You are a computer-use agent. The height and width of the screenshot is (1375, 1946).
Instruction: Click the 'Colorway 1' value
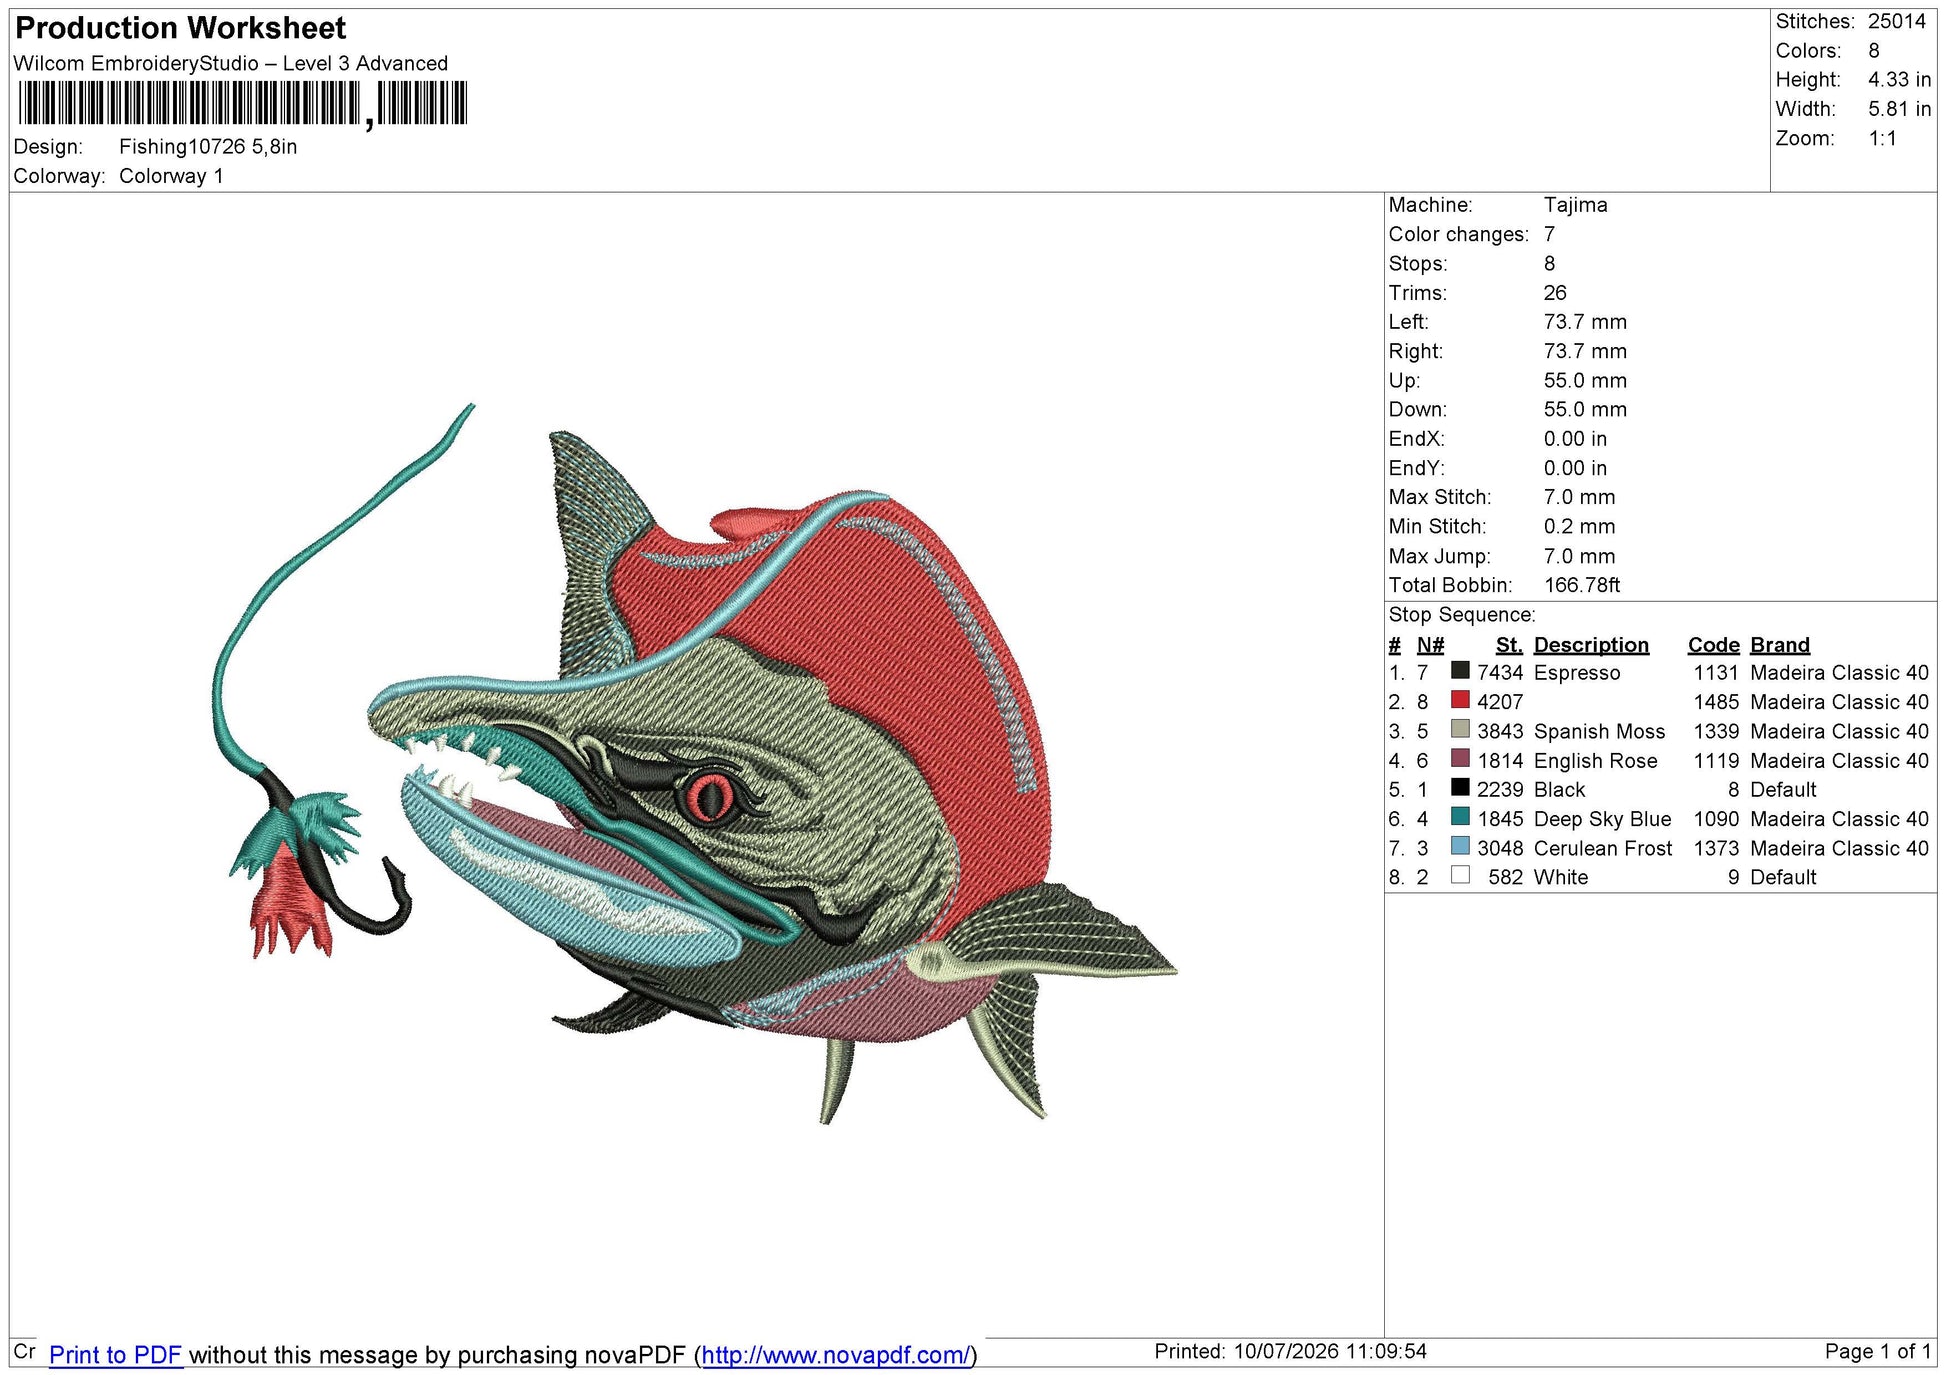pos(171,176)
